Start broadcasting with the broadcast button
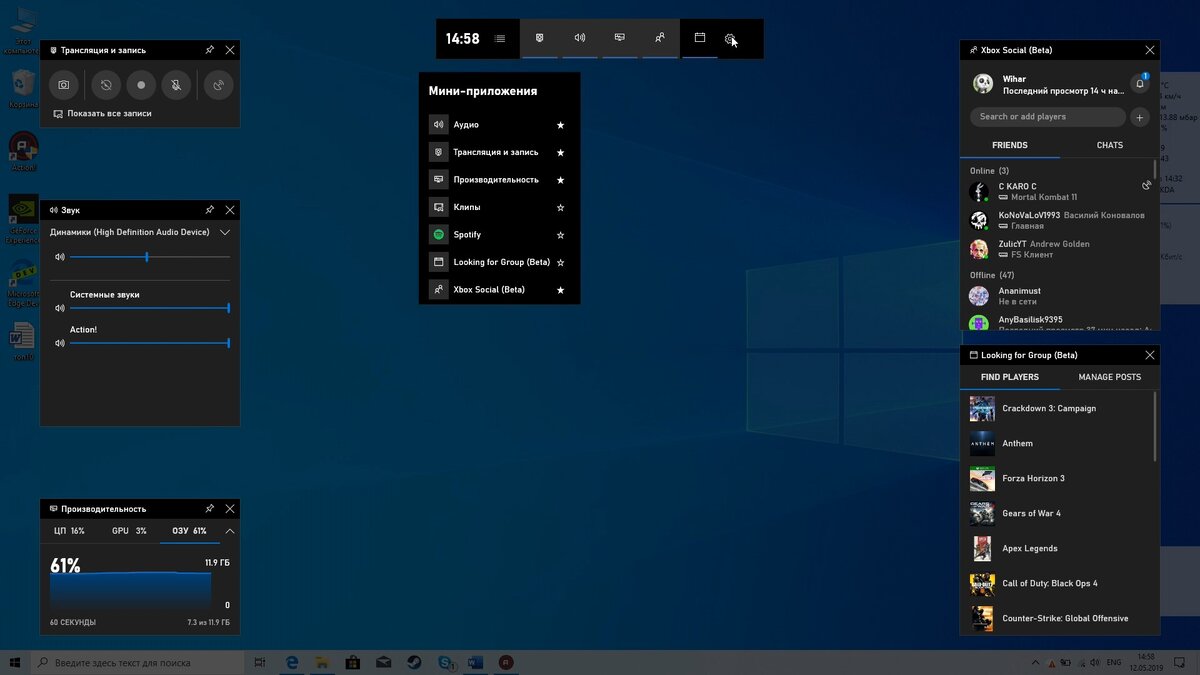Image resolution: width=1200 pixels, height=675 pixels. pyautogui.click(x=219, y=86)
